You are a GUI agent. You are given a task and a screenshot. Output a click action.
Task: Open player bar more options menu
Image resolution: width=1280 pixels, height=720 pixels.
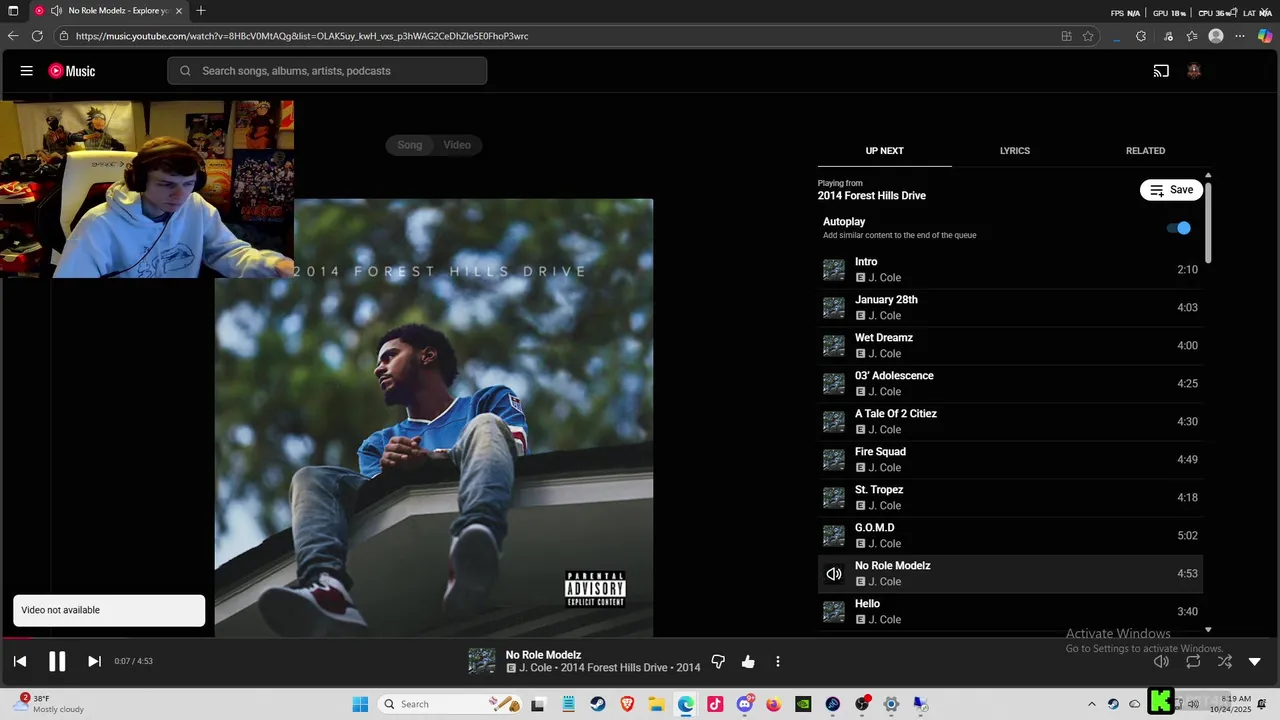pos(778,661)
